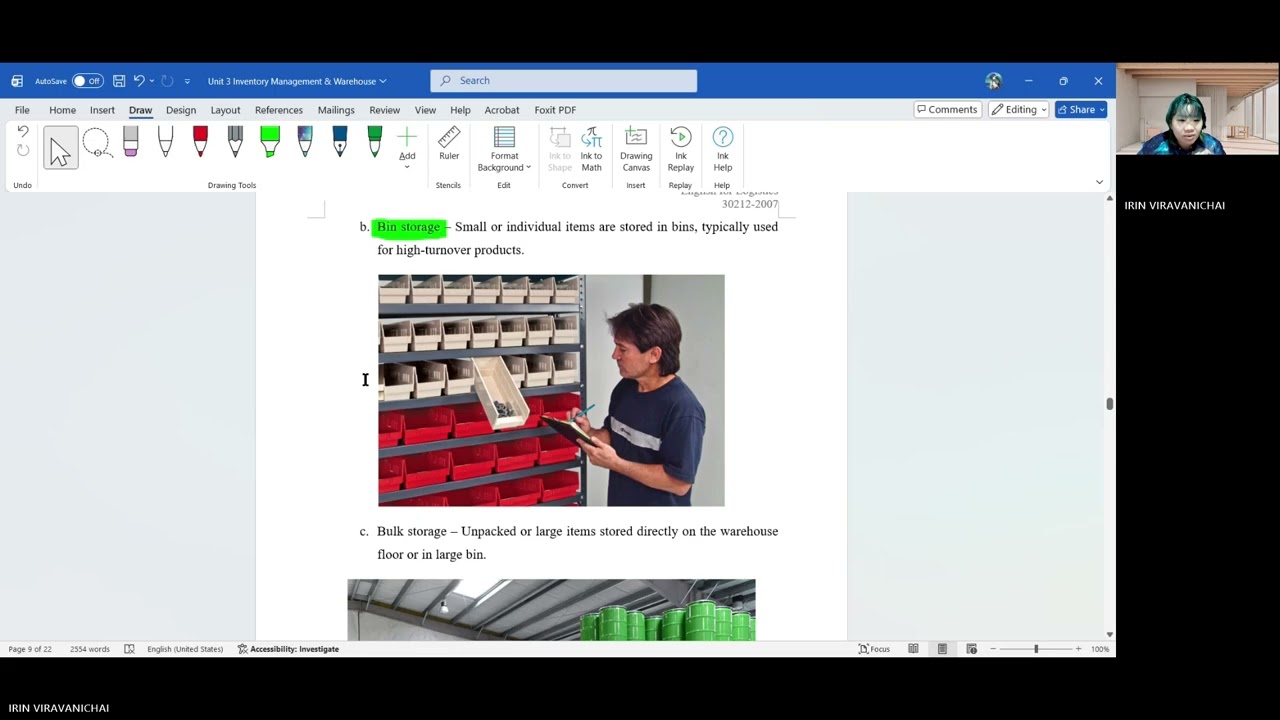This screenshot has width=1280, height=720.
Task: Switch to the Home tab
Action: tap(62, 110)
